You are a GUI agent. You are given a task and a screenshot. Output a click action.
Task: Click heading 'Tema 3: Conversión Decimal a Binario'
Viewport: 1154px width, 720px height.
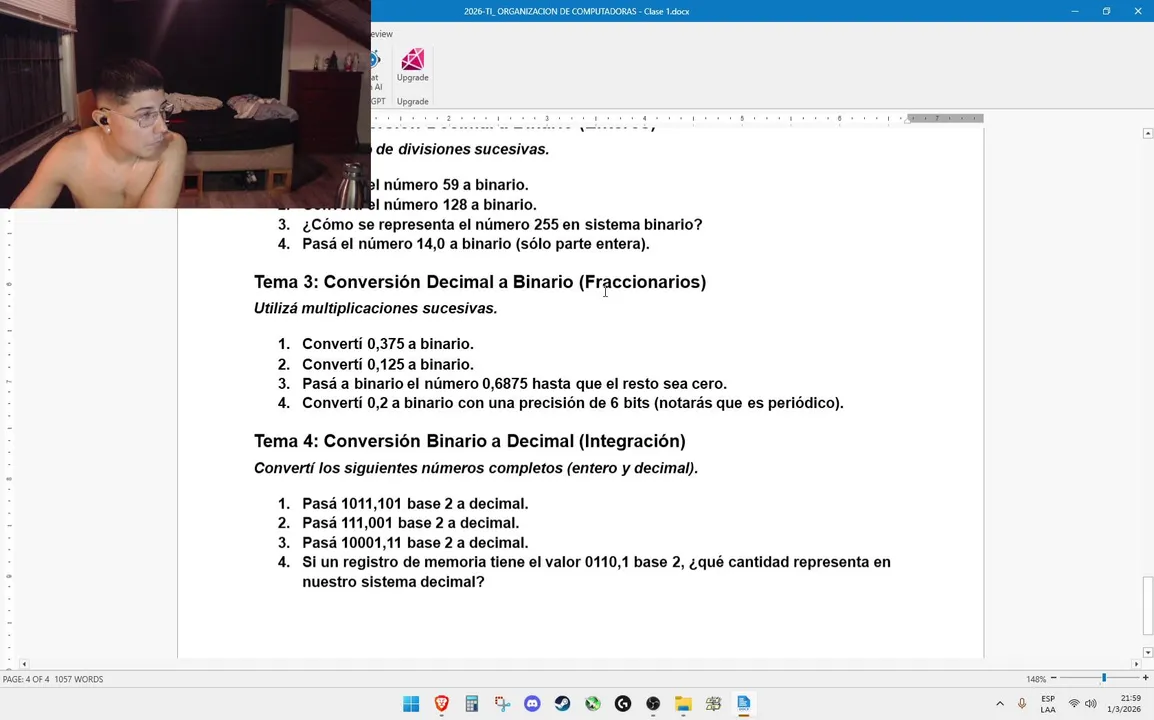click(480, 282)
